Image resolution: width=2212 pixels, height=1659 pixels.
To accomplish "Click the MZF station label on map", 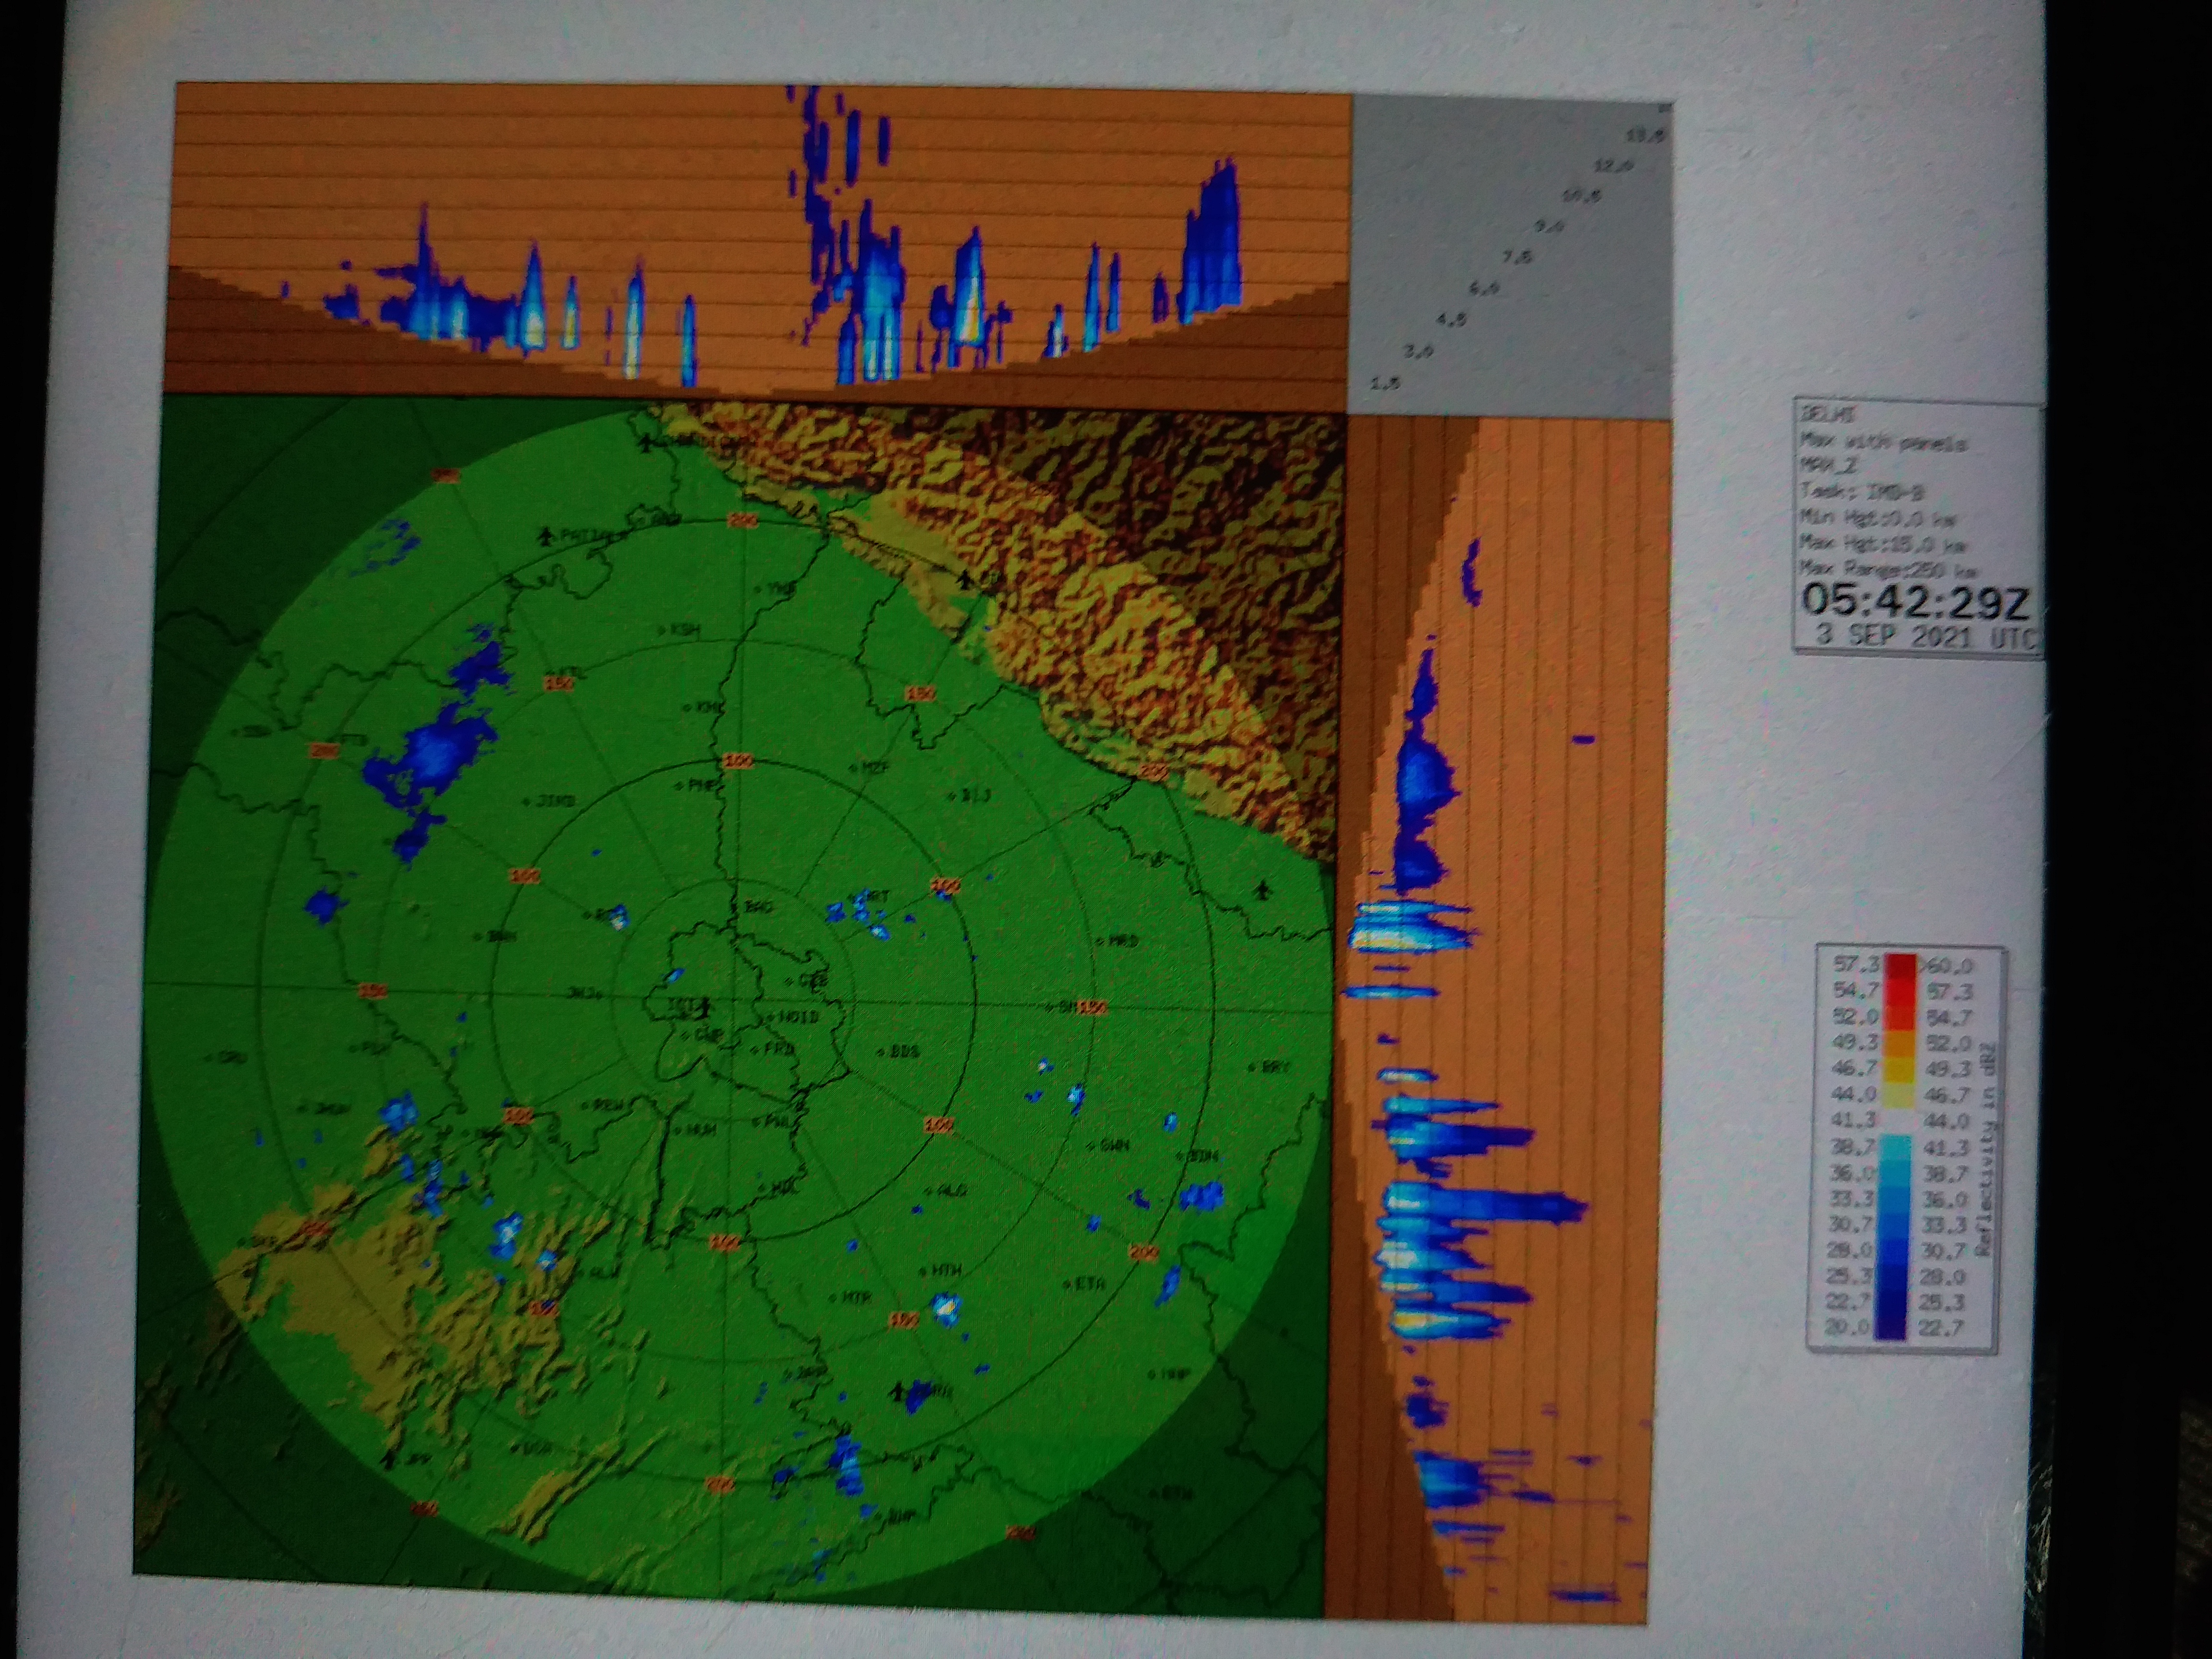I will [x=875, y=767].
